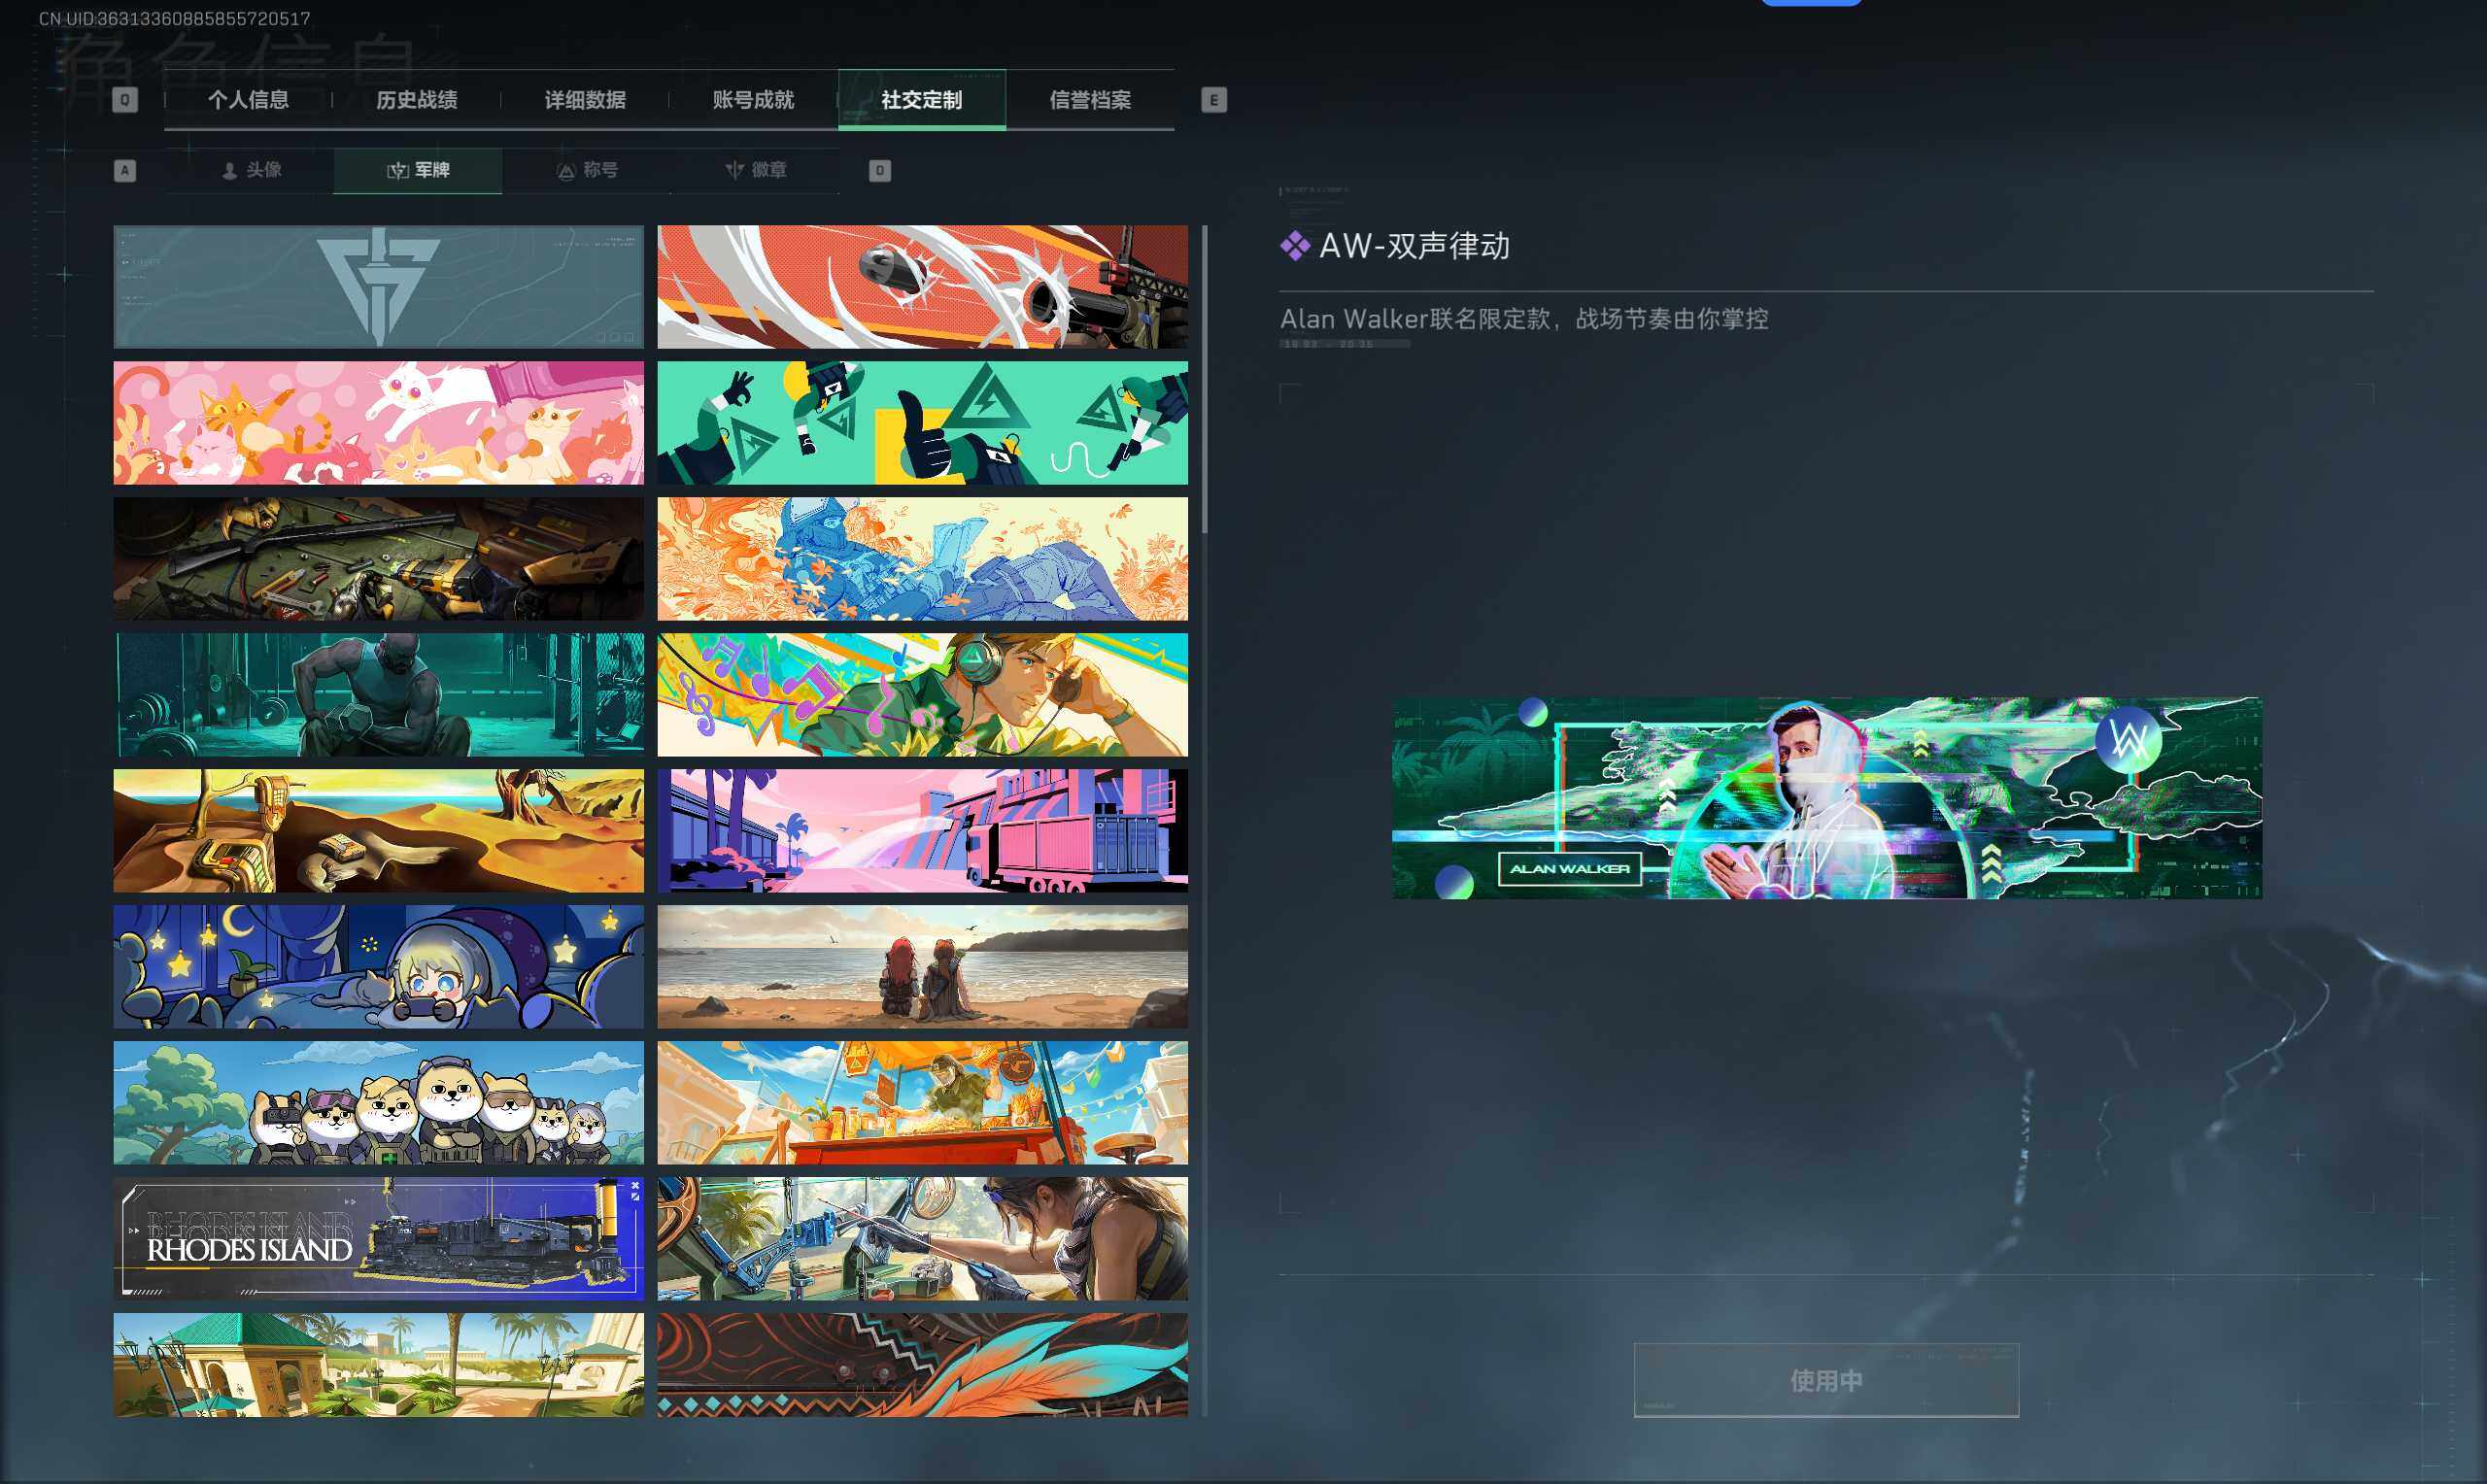This screenshot has width=2487, height=1484.
Task: Click the D sub-tab navigation icon
Action: tap(879, 170)
